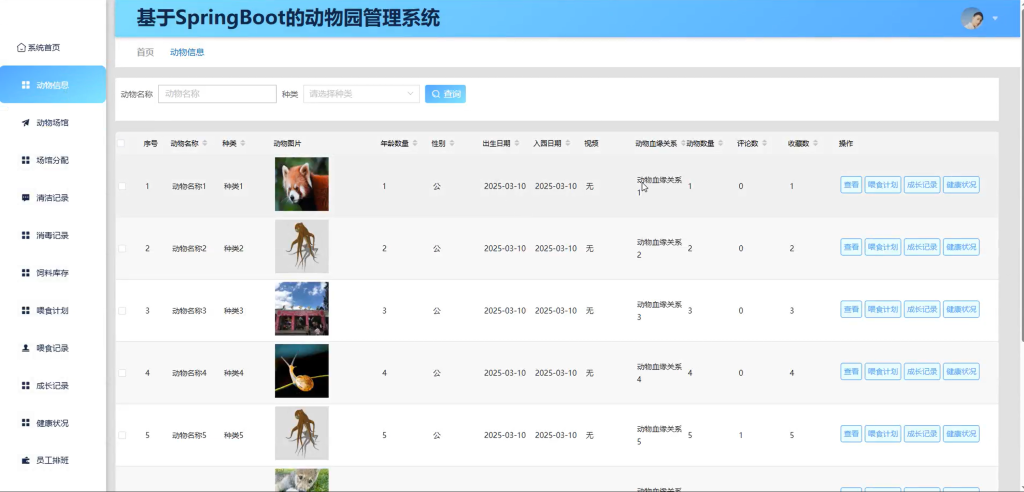Screen dimensions: 1024x492
Task: Click the user avatar at top right
Action: tap(972, 18)
